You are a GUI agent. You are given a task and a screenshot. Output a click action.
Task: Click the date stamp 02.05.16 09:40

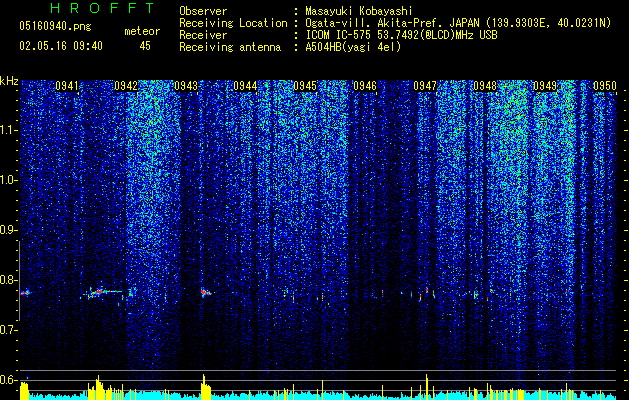61,46
